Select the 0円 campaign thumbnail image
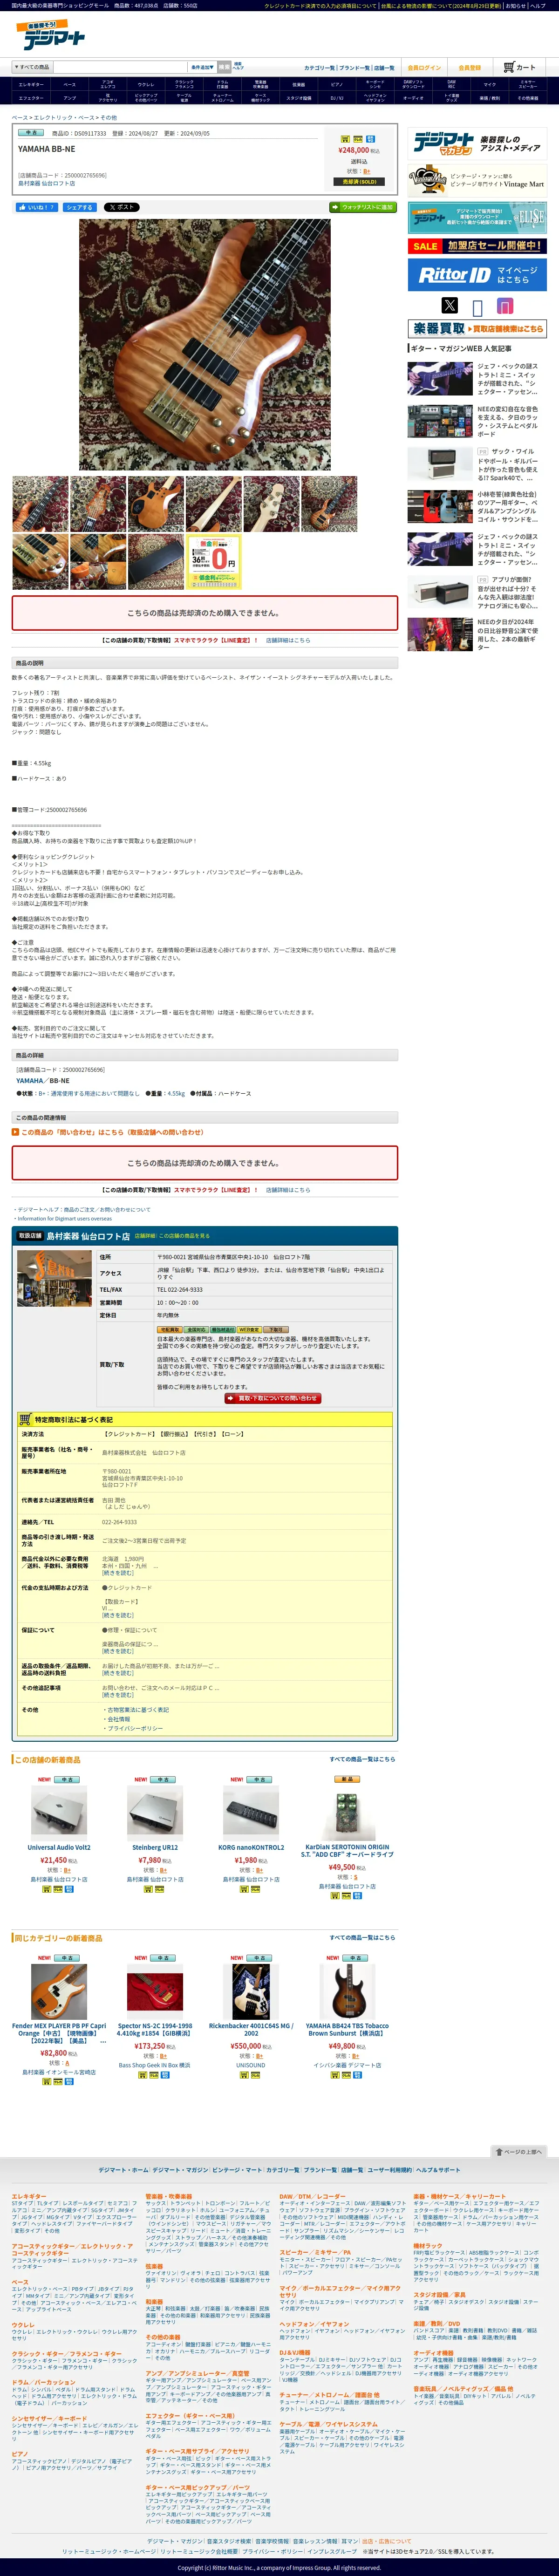This screenshot has height=2576, width=559. click(214, 561)
